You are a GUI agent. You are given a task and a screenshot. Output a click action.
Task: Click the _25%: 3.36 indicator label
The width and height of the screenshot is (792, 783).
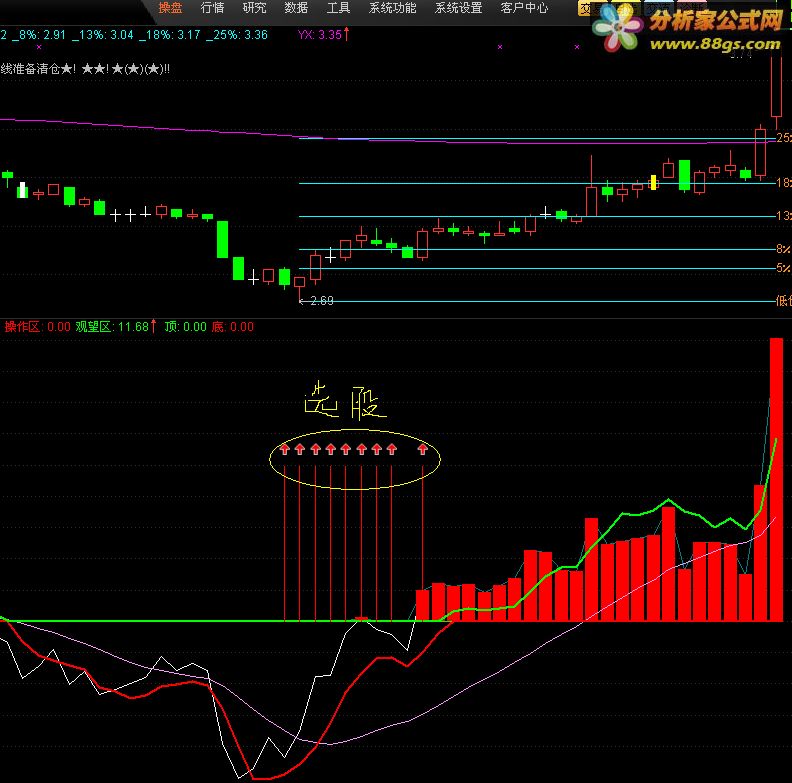(237, 35)
